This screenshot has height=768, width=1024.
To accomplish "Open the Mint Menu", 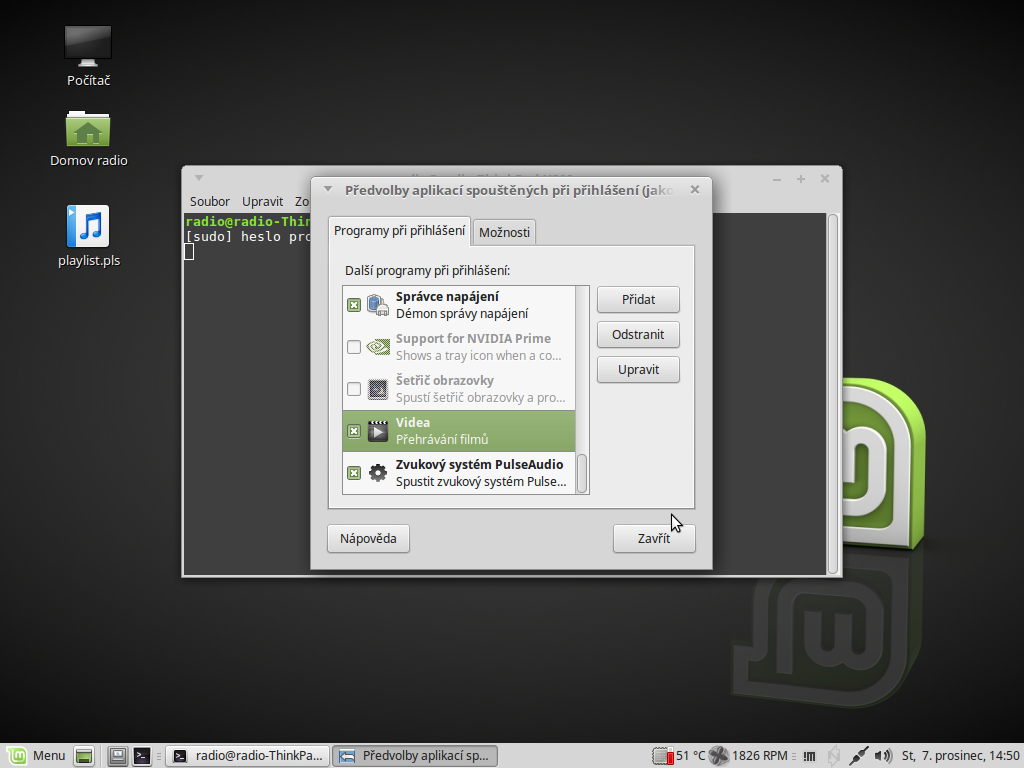I will pos(36,756).
